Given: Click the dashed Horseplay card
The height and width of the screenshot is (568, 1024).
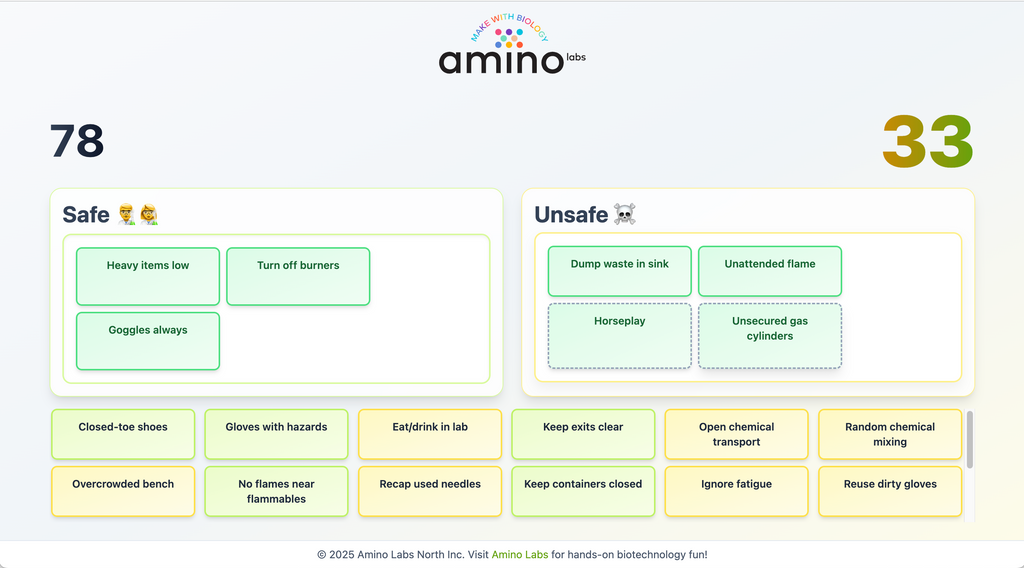Looking at the screenshot, I should pos(619,336).
